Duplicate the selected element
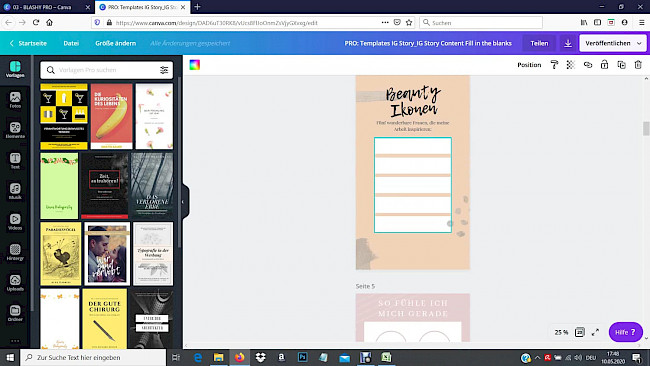650x366 pixels. click(621, 65)
